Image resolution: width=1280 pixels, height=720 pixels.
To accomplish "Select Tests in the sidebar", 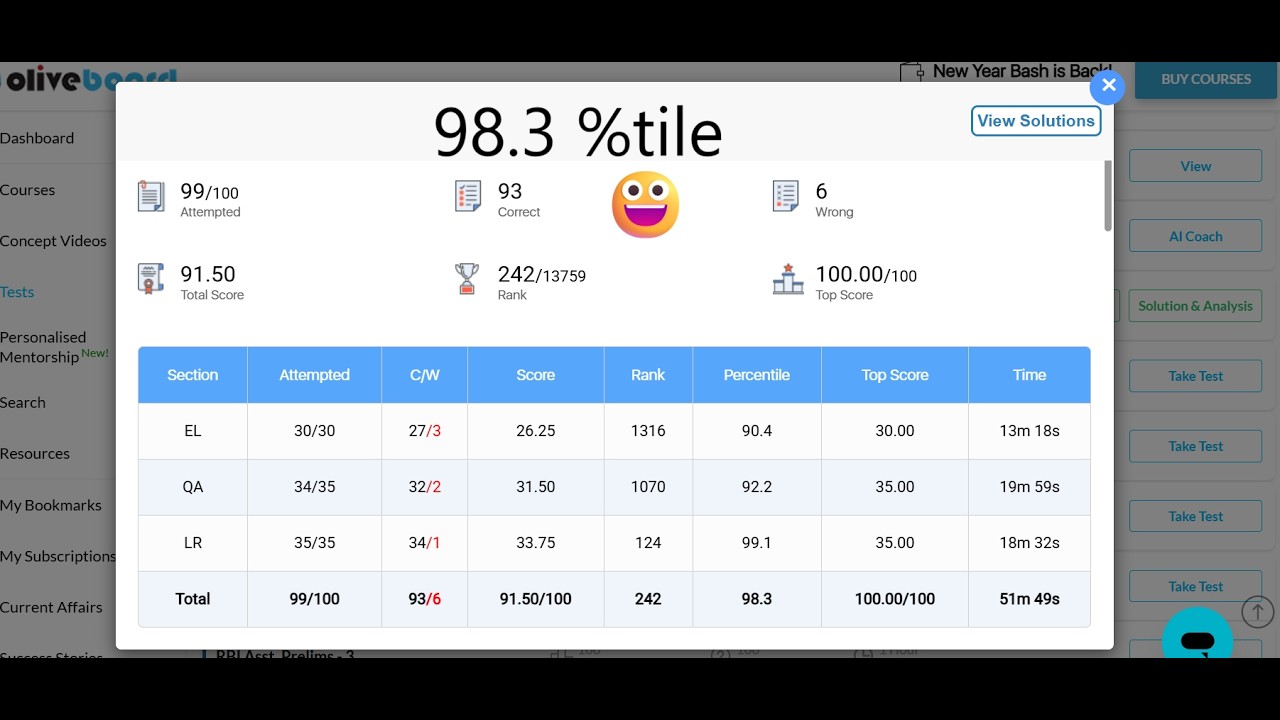I will (17, 292).
